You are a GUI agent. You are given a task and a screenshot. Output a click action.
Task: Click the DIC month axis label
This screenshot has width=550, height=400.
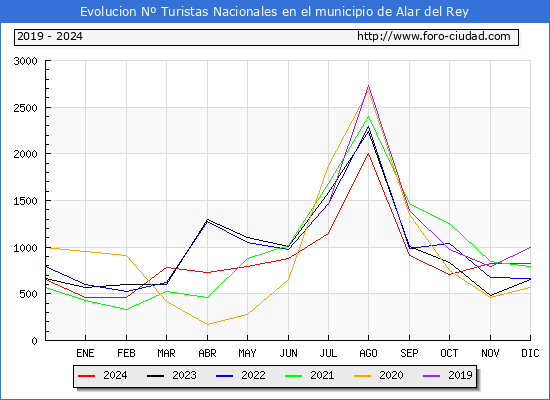(x=530, y=353)
